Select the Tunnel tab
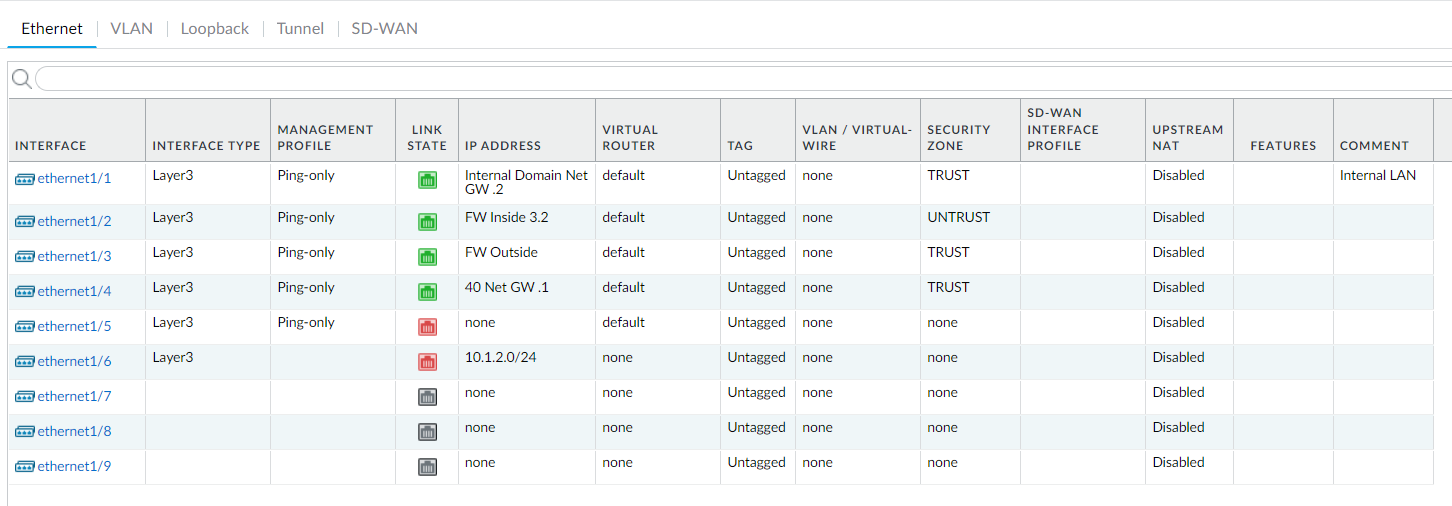 [x=300, y=28]
